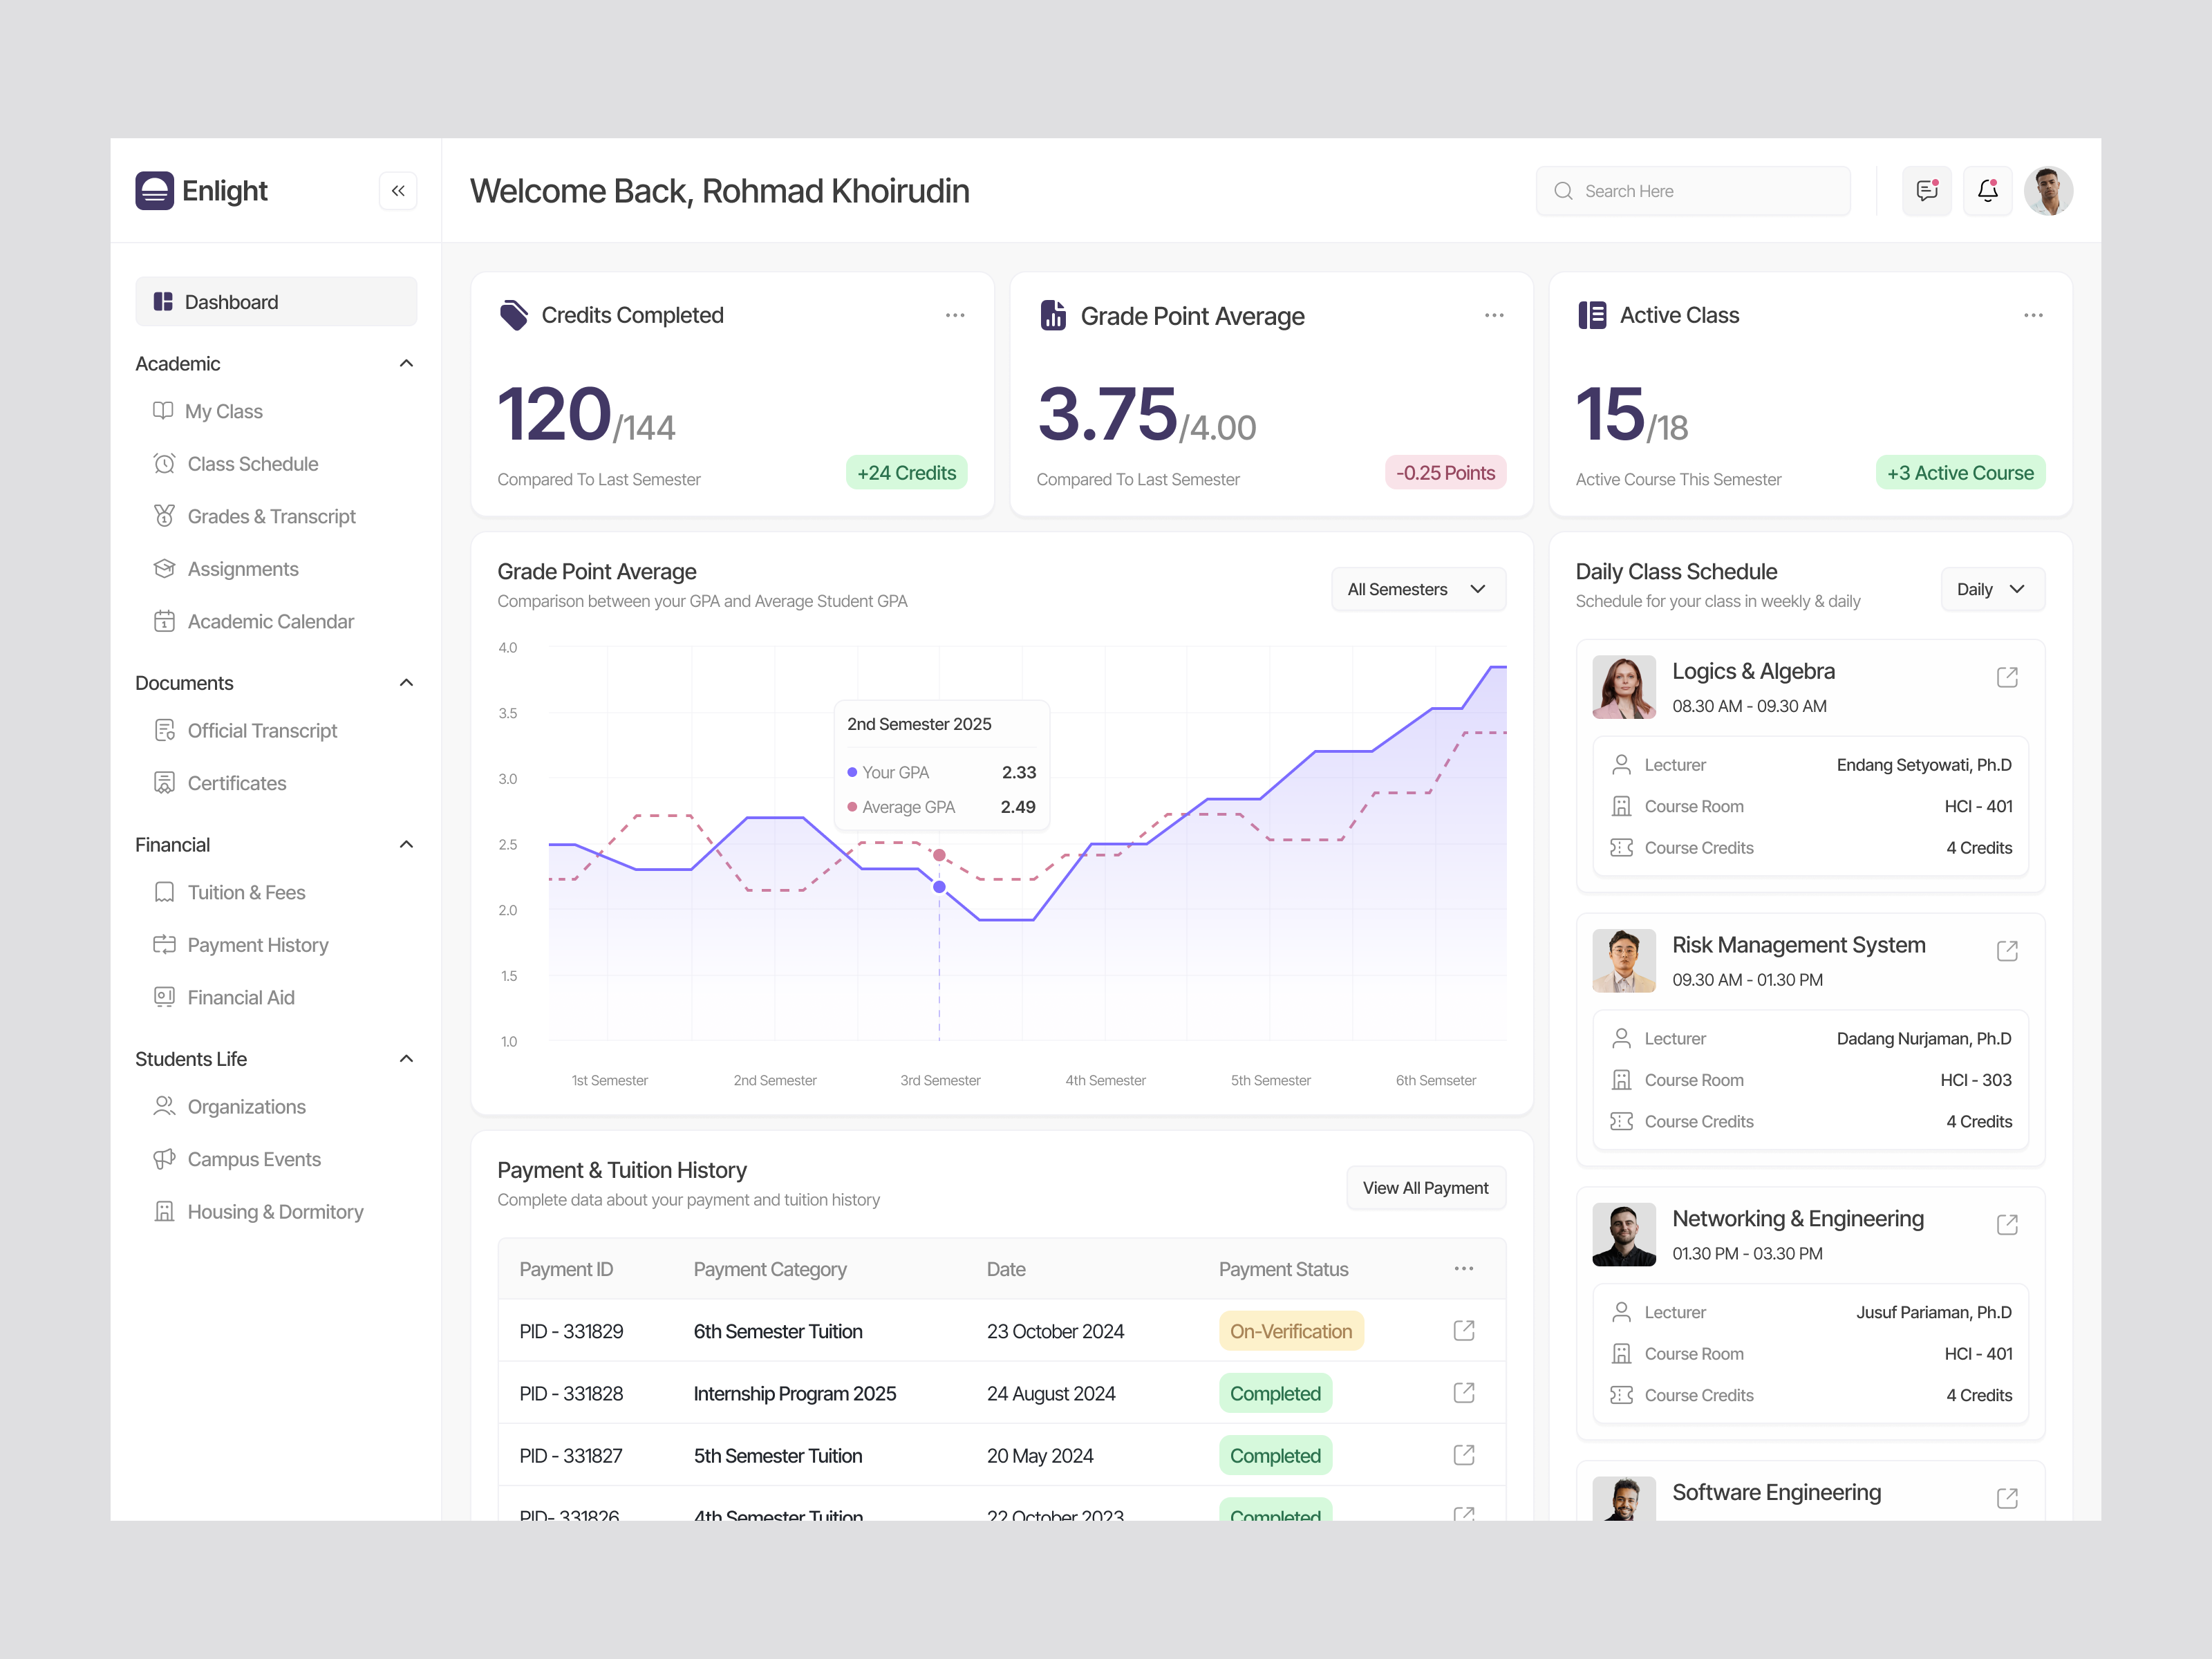Click the Assignments icon in Academic section

pos(164,568)
